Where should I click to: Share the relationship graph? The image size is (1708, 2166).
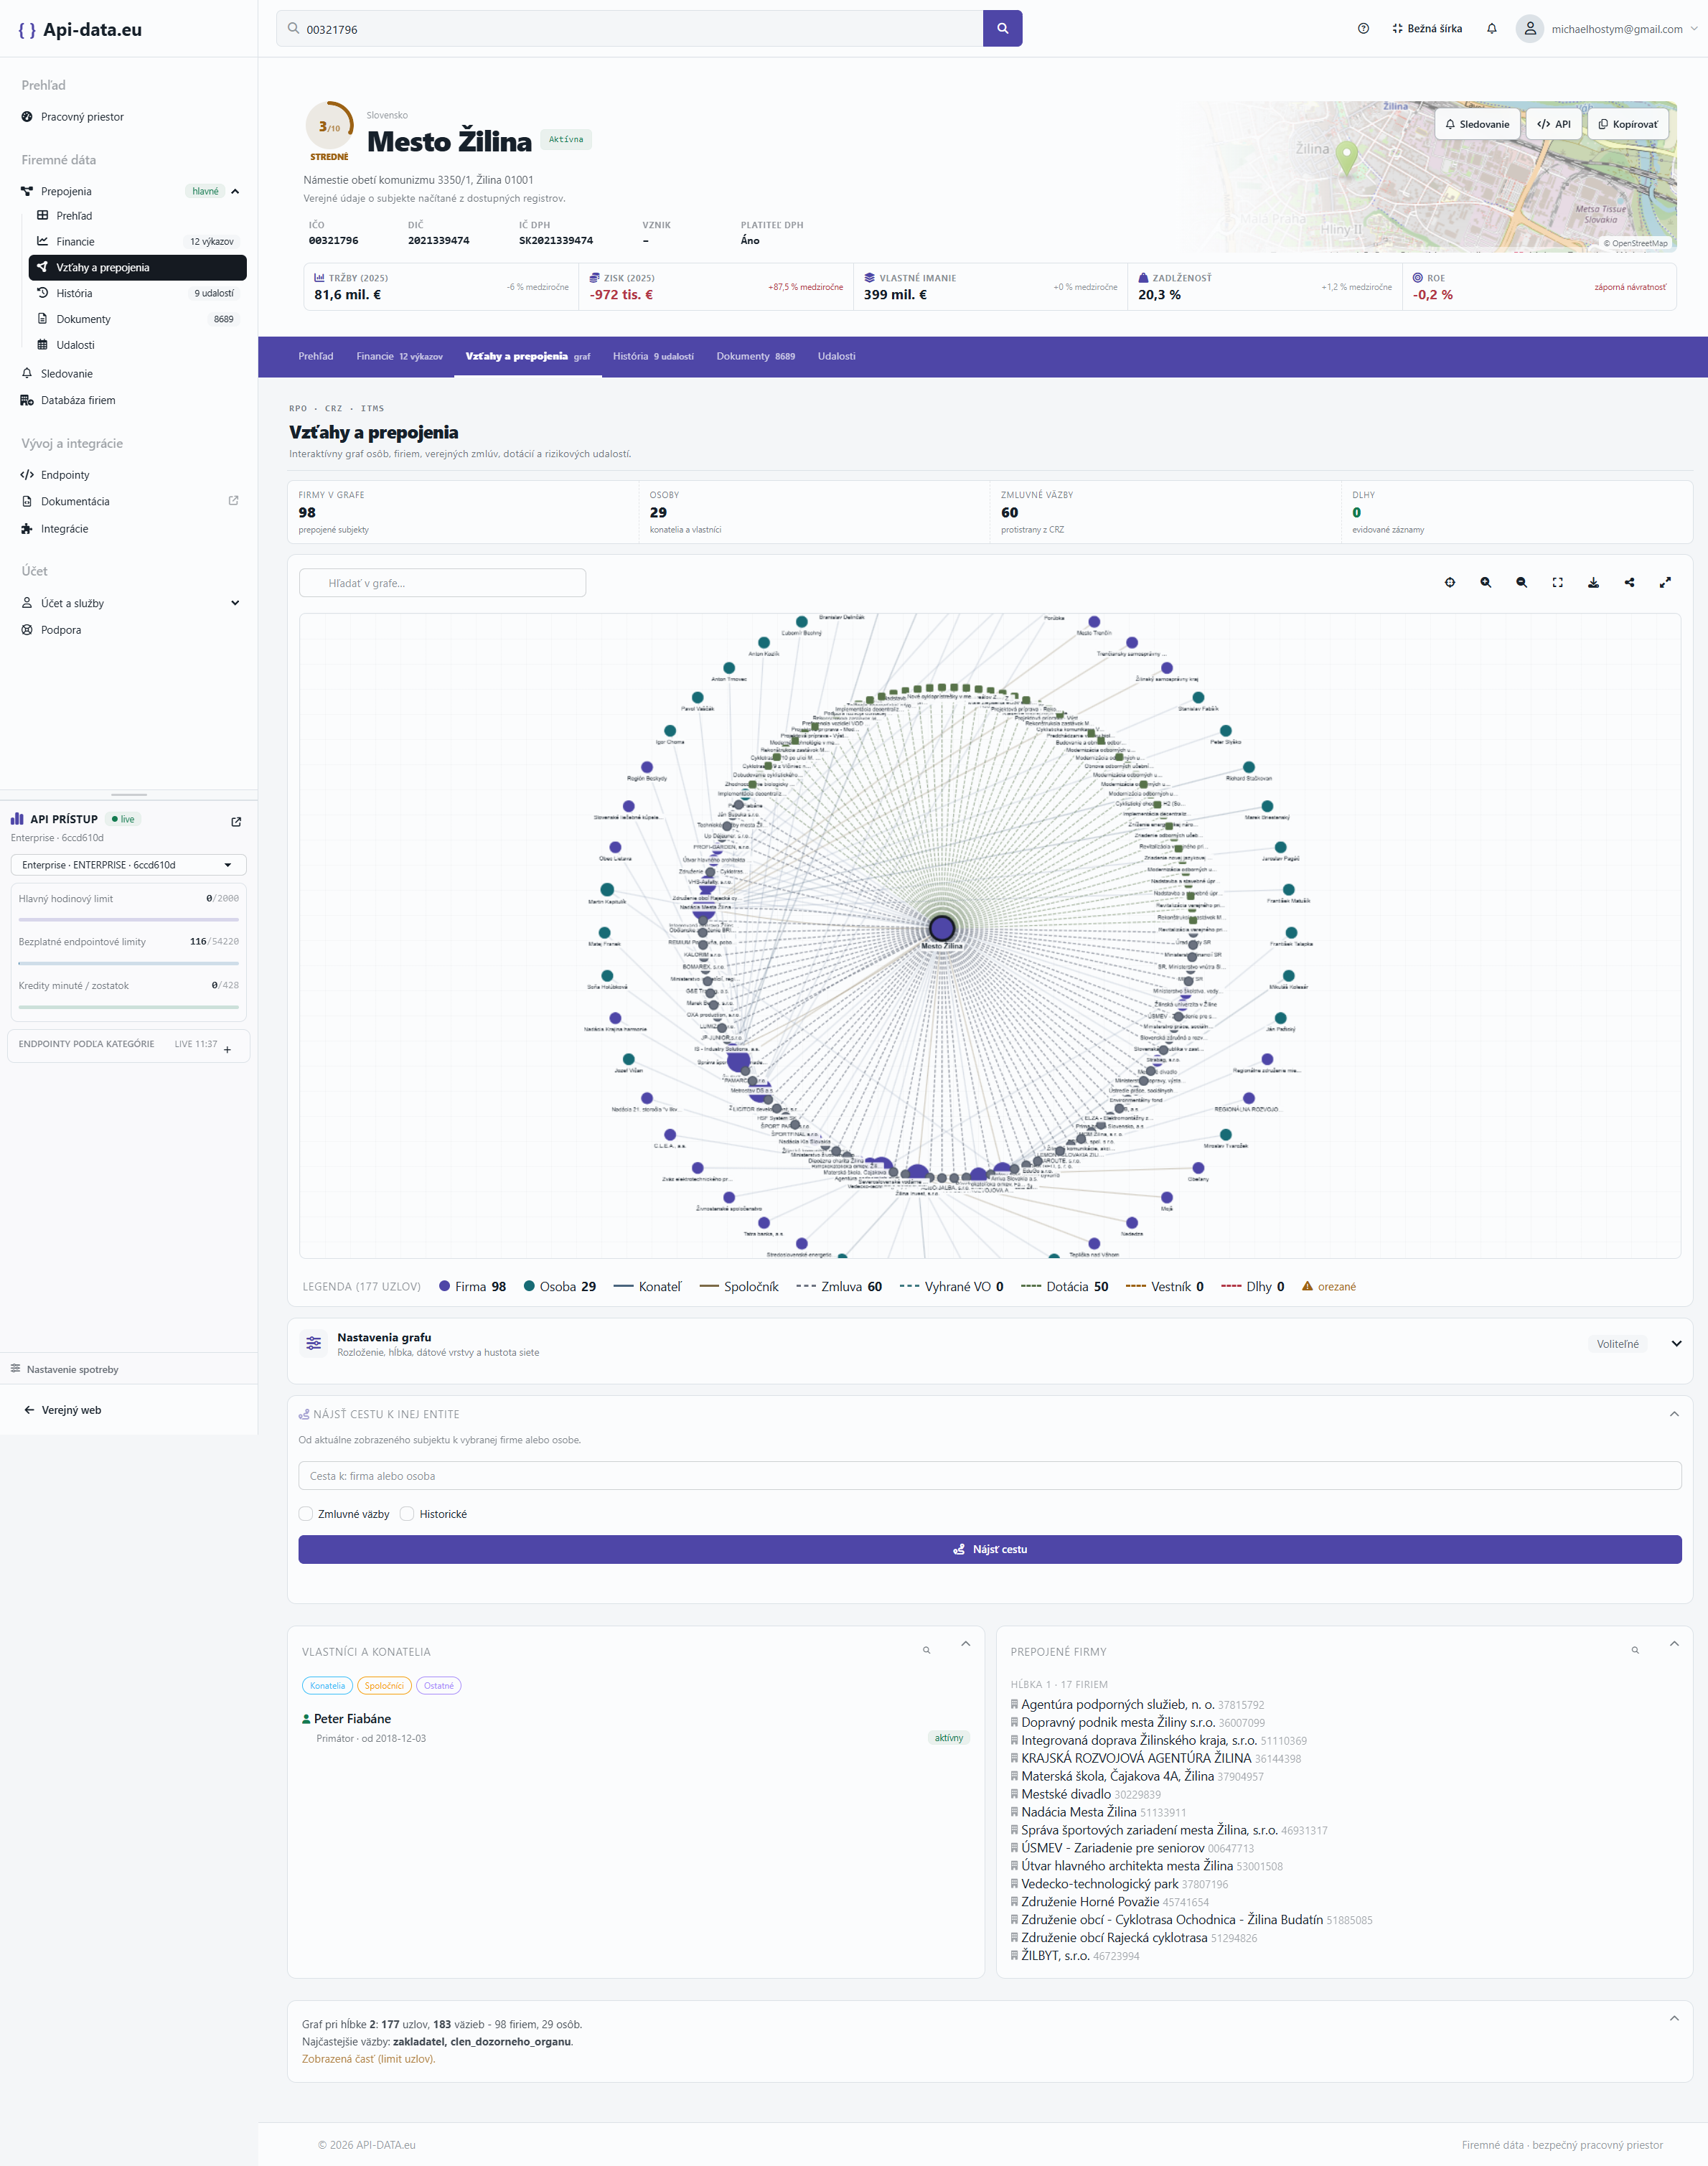coord(1630,582)
